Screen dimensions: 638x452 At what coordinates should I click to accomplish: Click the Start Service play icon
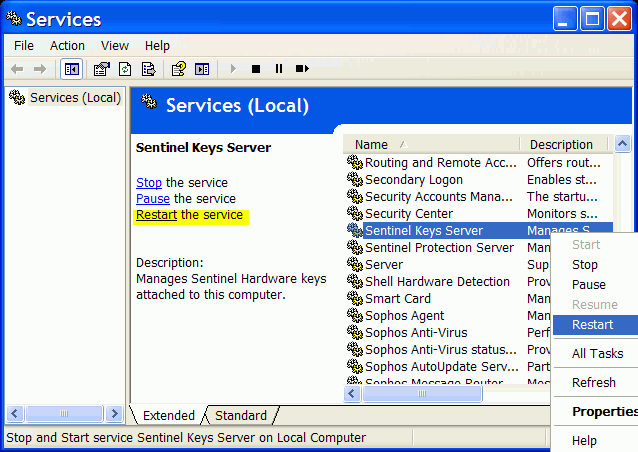[x=233, y=69]
